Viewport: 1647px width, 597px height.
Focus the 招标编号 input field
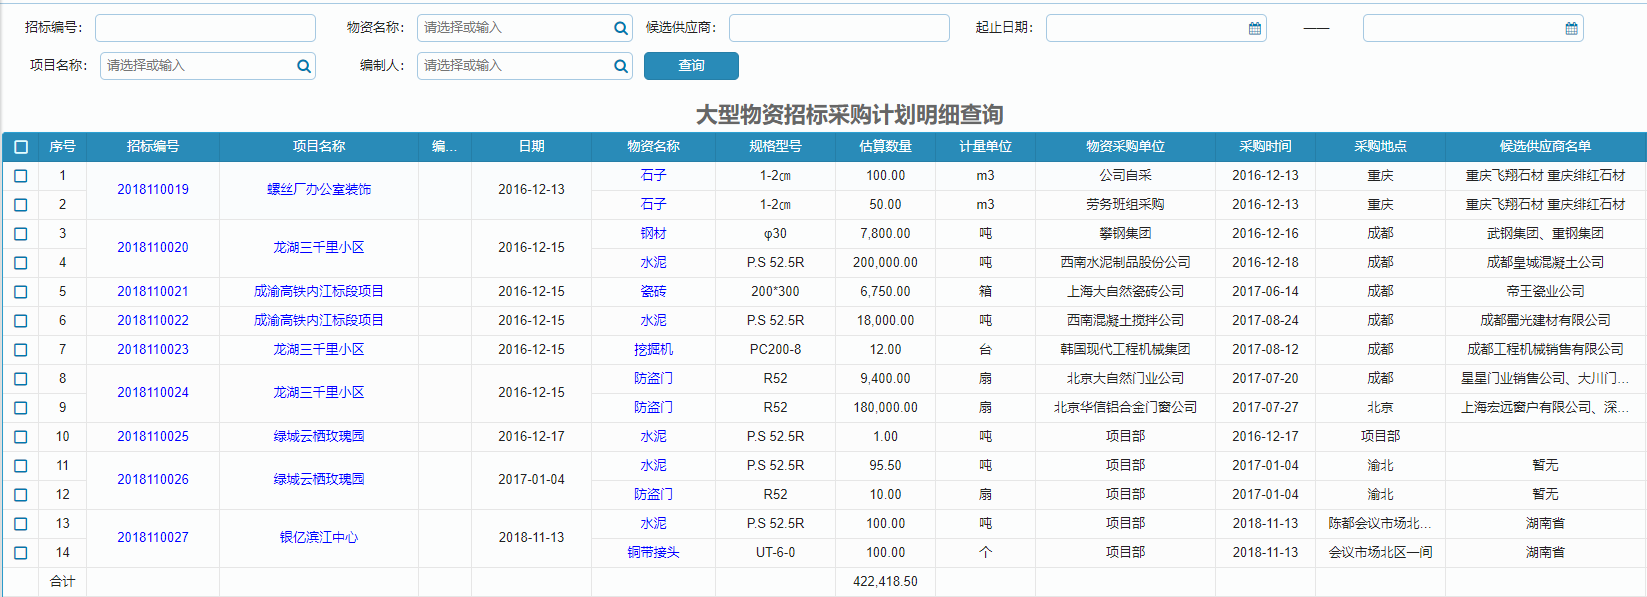point(205,28)
